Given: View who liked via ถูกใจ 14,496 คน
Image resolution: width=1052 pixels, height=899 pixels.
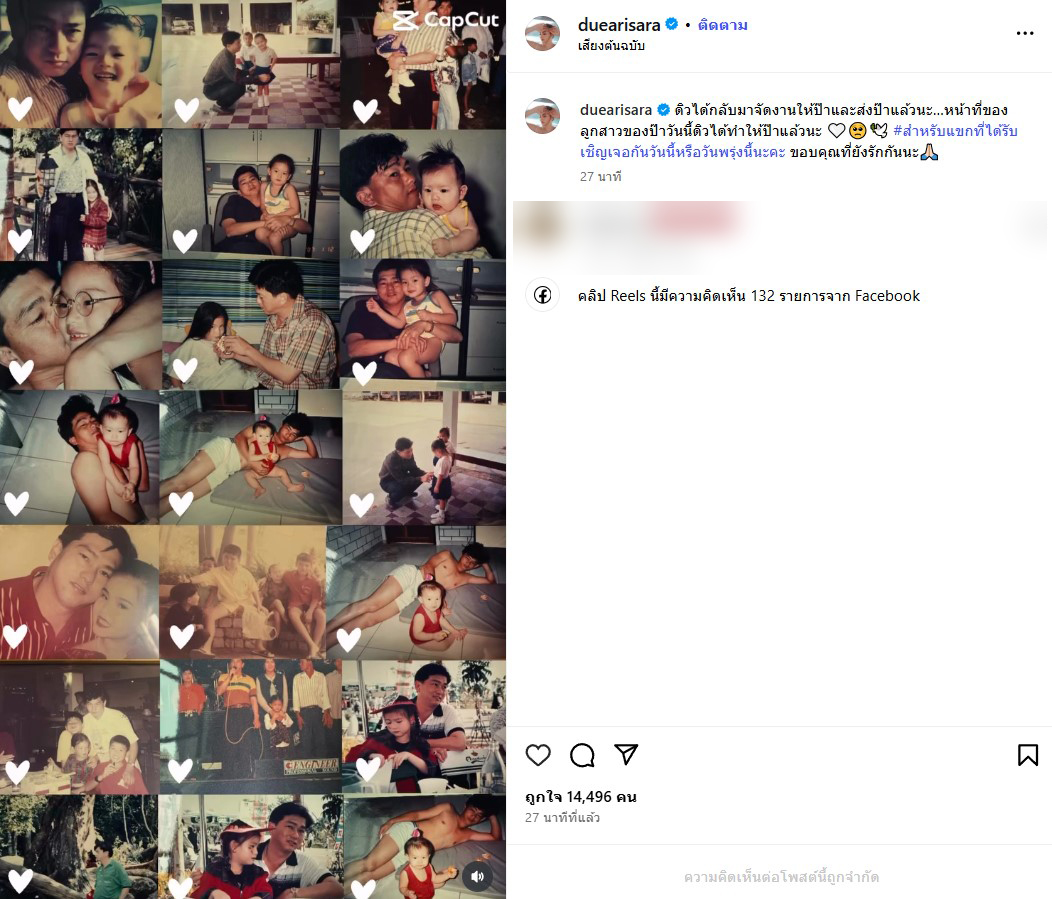Looking at the screenshot, I should pyautogui.click(x=581, y=796).
